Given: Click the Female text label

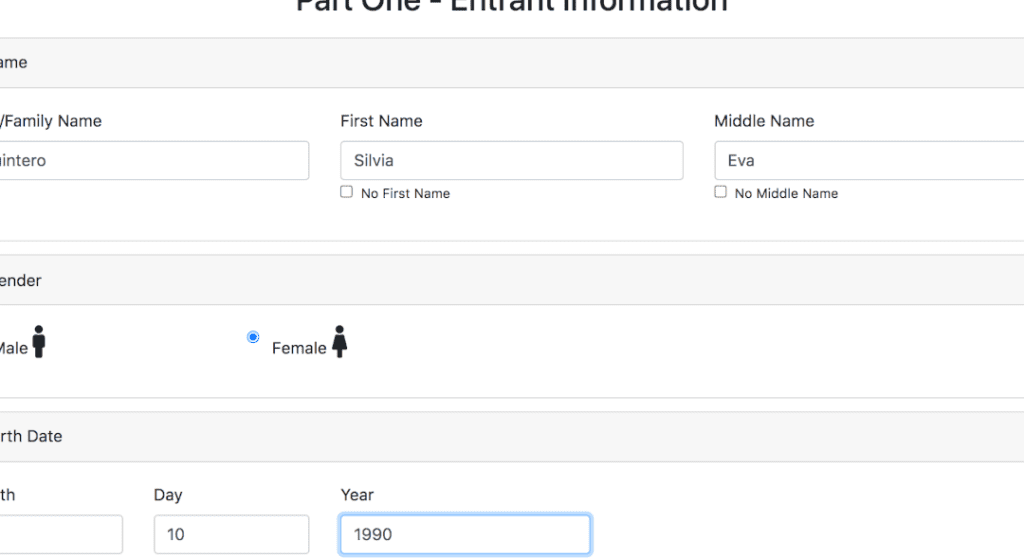Looking at the screenshot, I should point(299,348).
